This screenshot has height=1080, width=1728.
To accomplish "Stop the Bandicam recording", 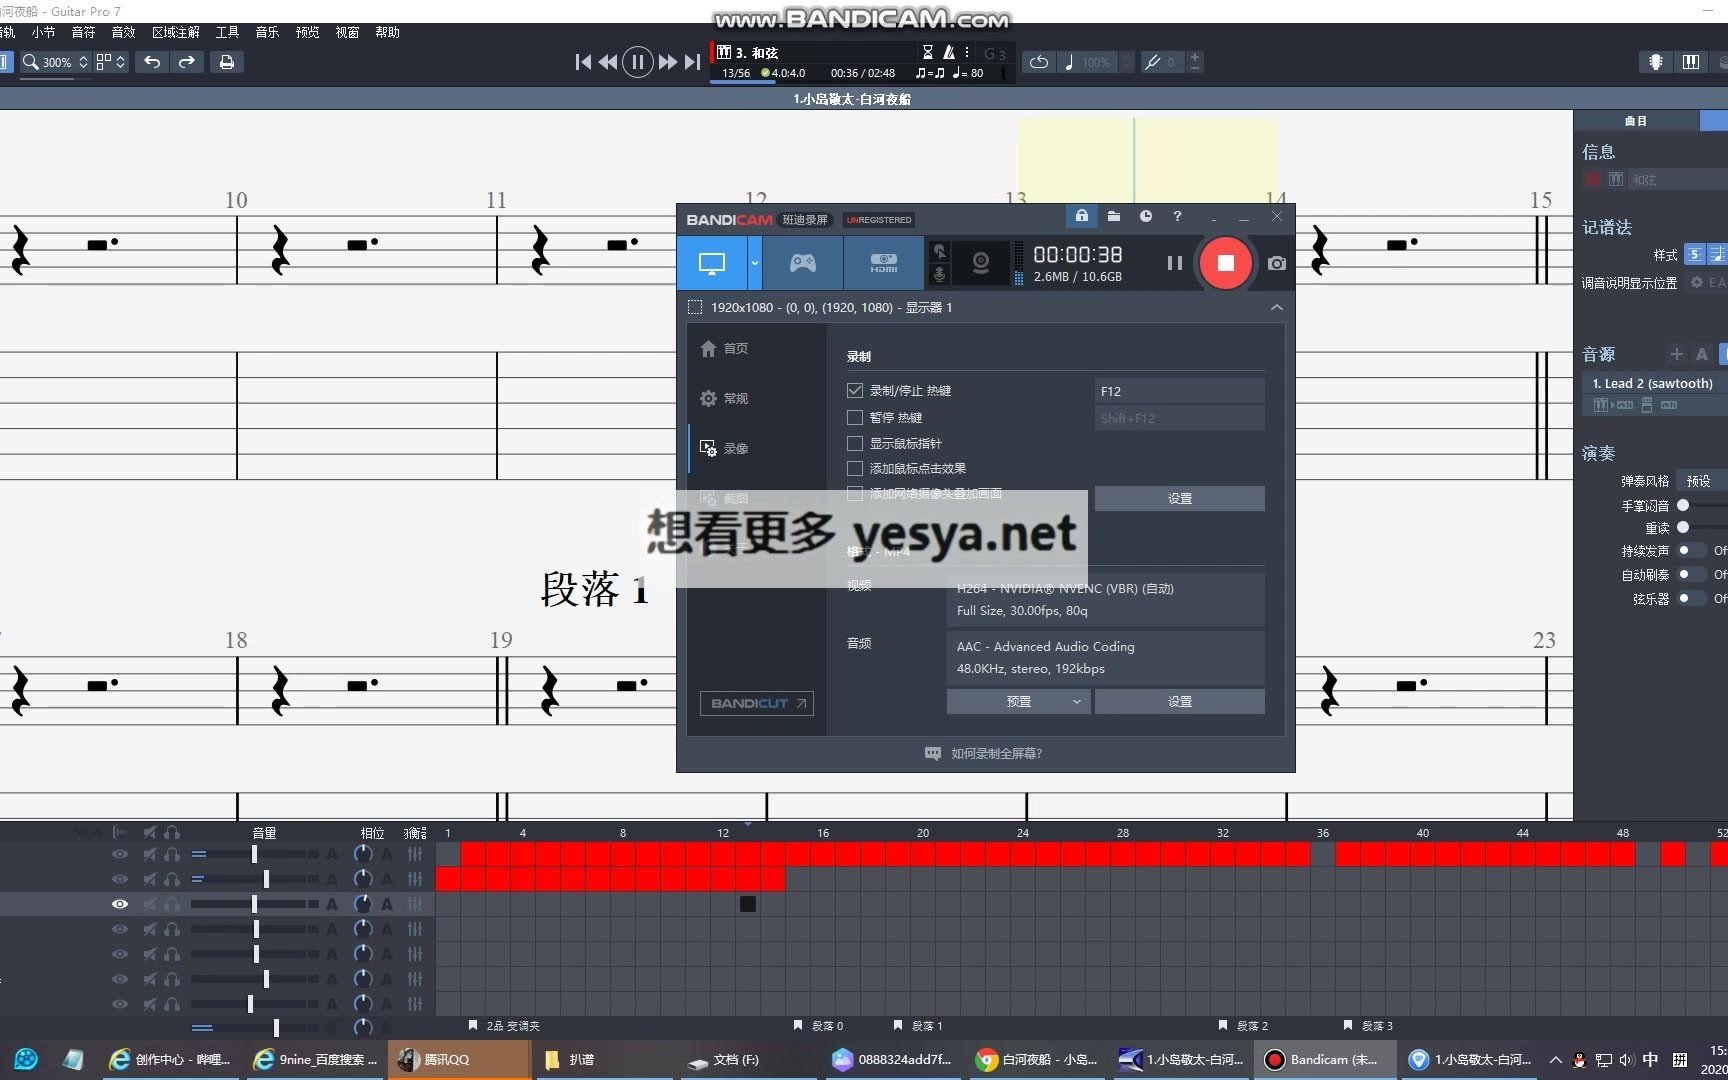I will click(1225, 263).
